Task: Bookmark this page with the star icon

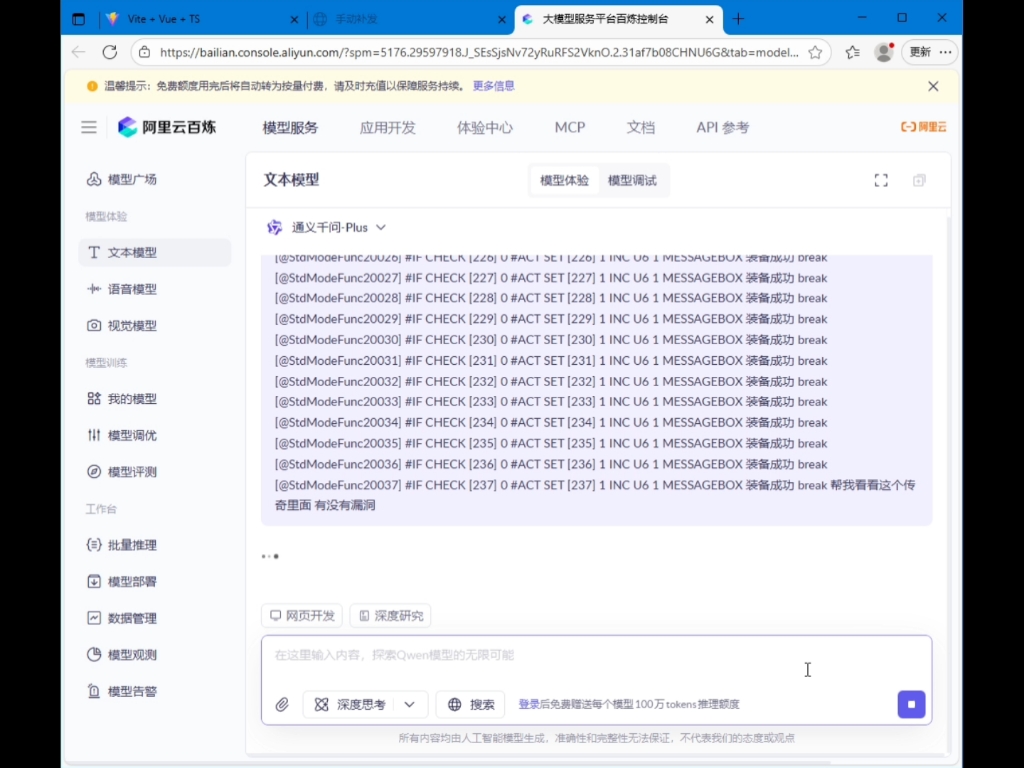Action: pyautogui.click(x=815, y=52)
